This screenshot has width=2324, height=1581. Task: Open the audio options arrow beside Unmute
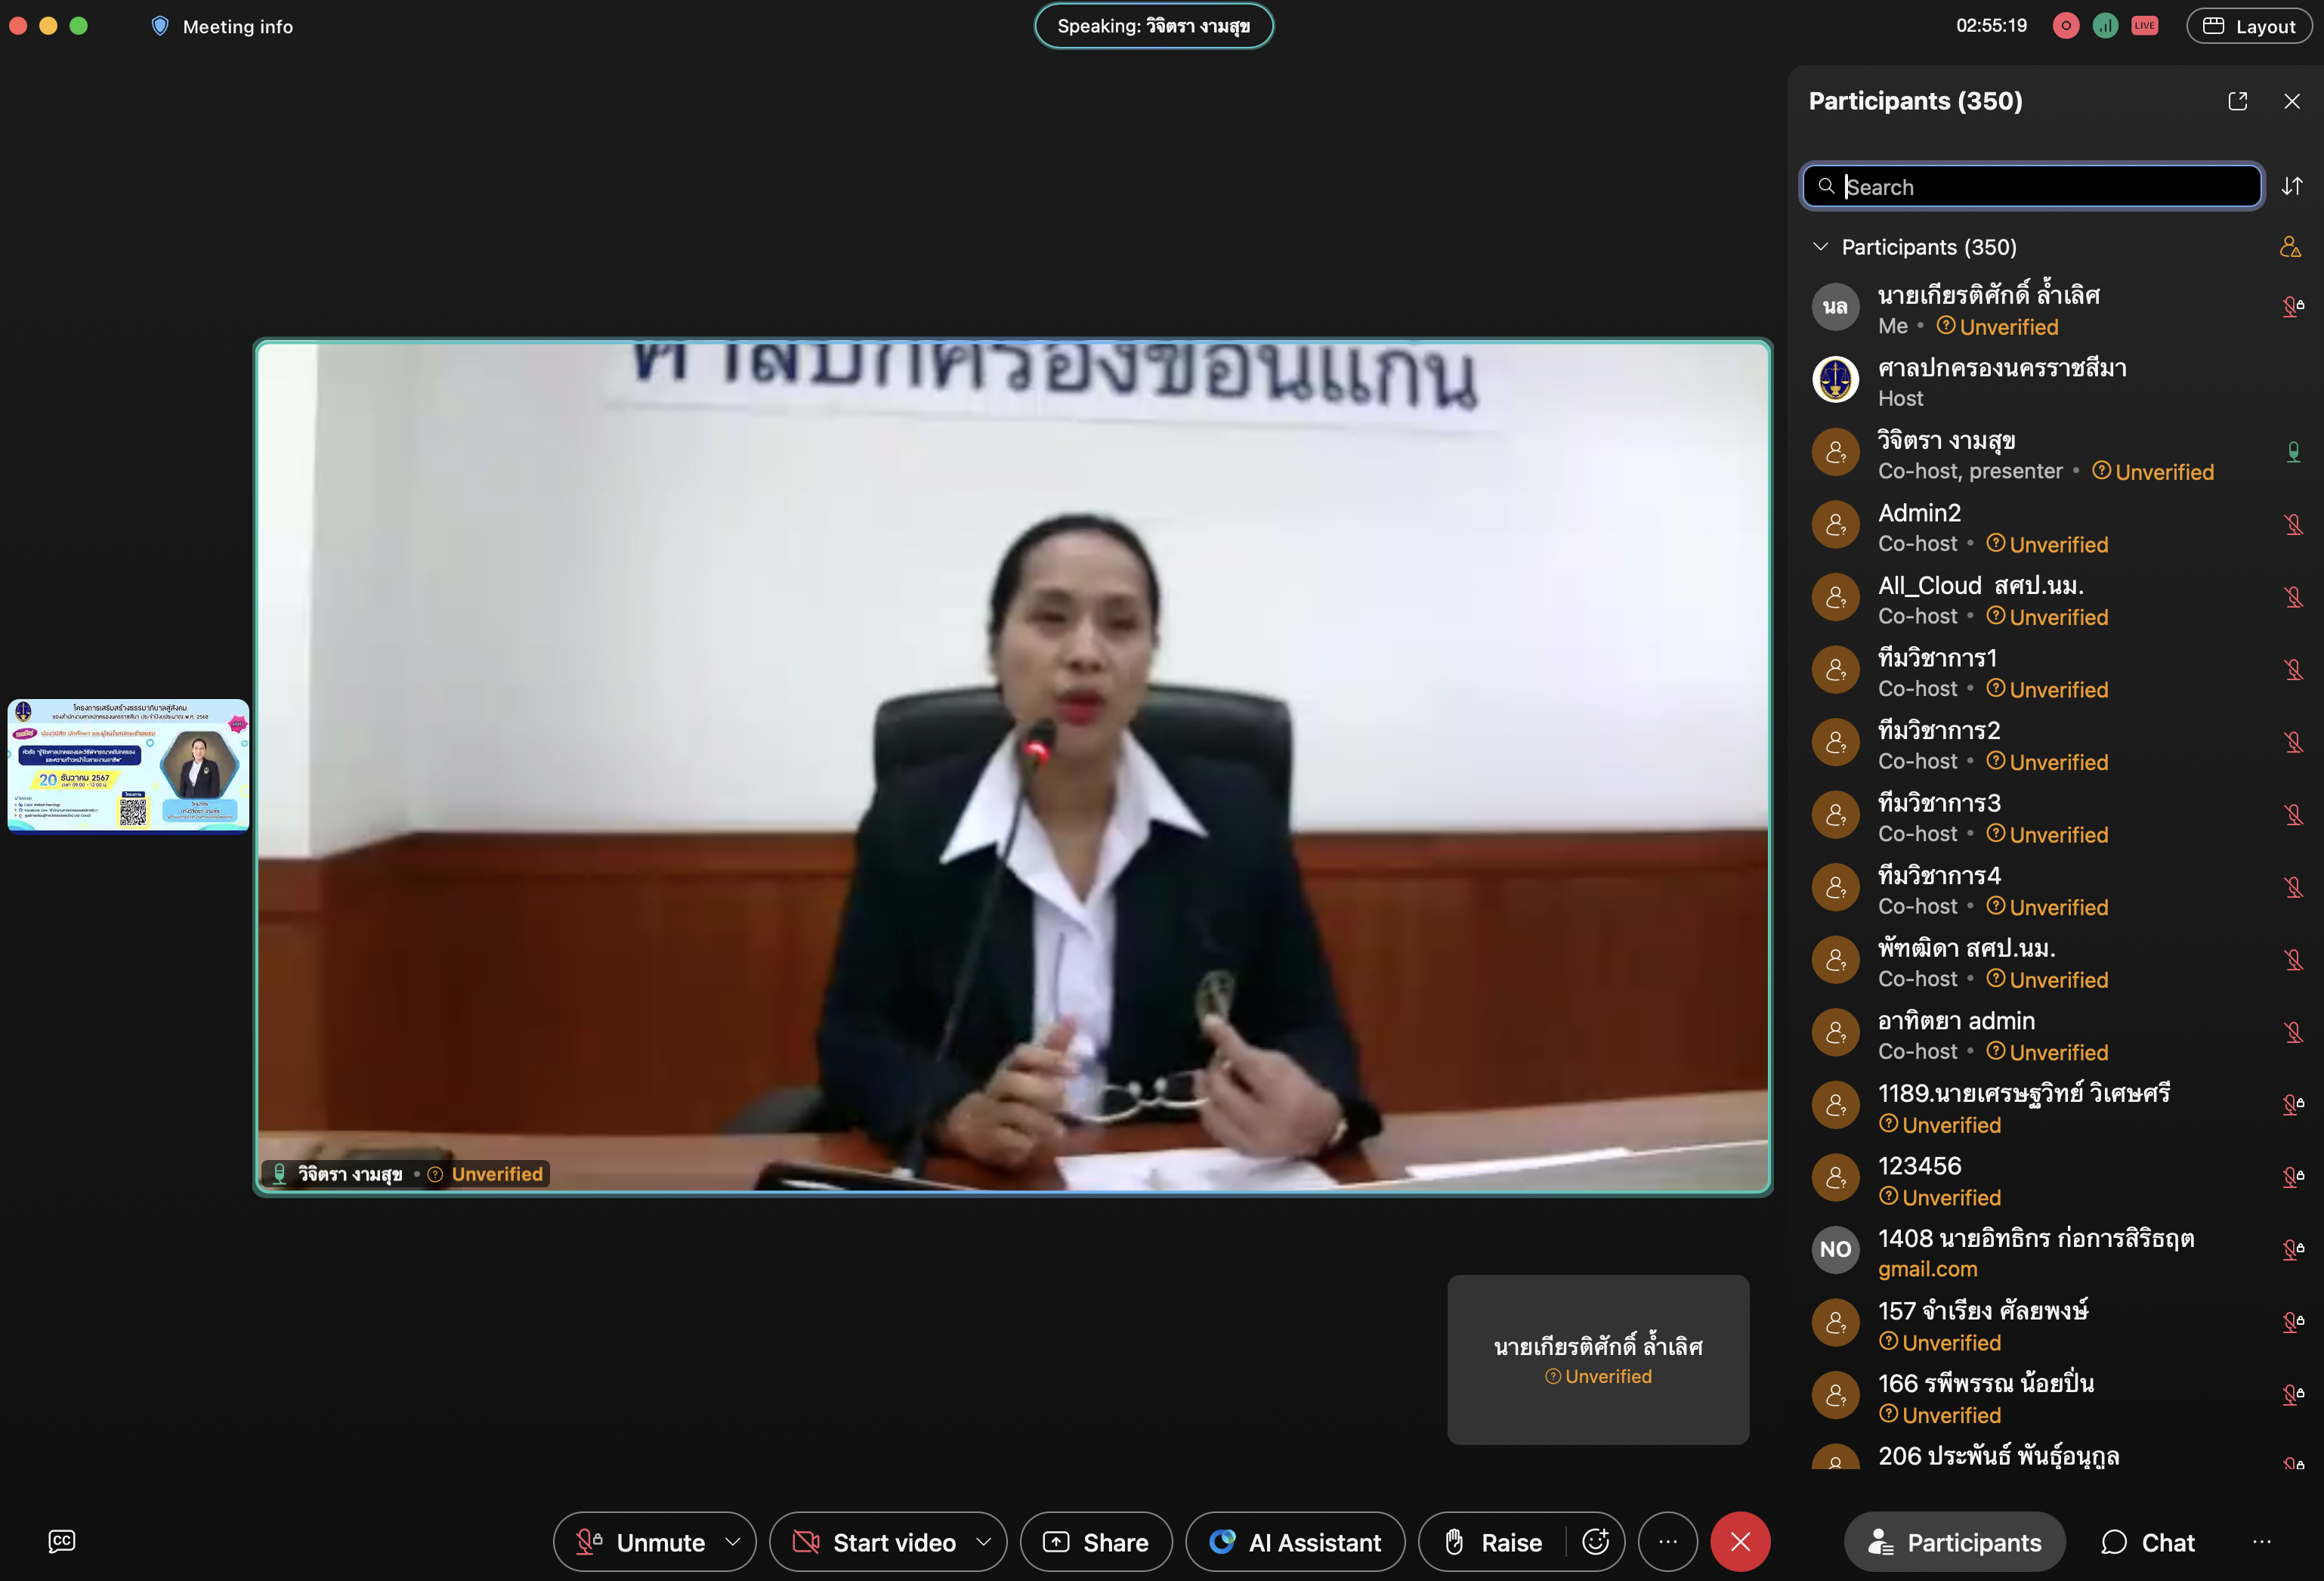pos(733,1541)
